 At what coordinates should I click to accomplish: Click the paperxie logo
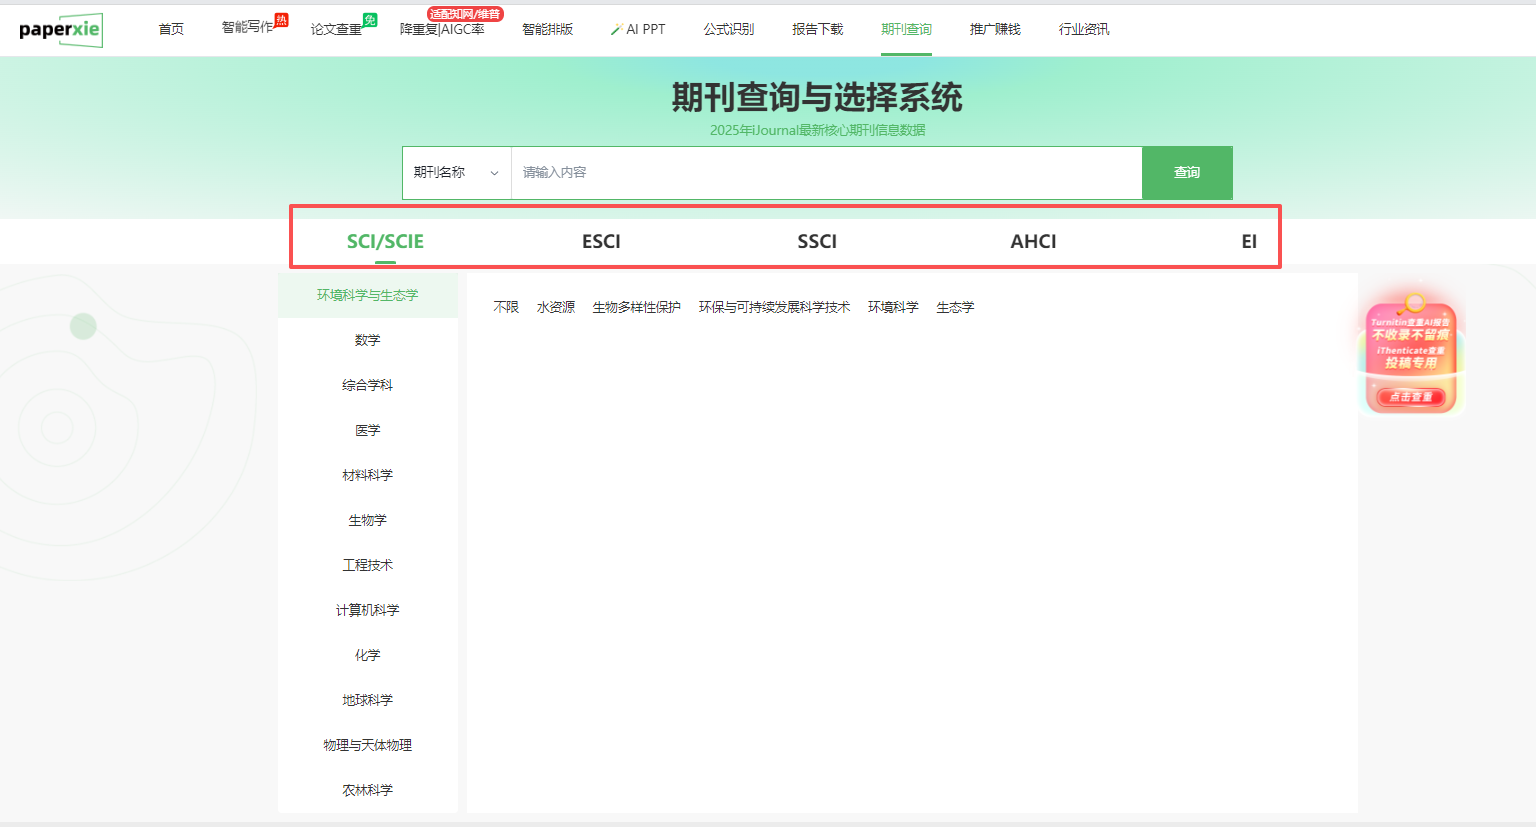pos(60,29)
